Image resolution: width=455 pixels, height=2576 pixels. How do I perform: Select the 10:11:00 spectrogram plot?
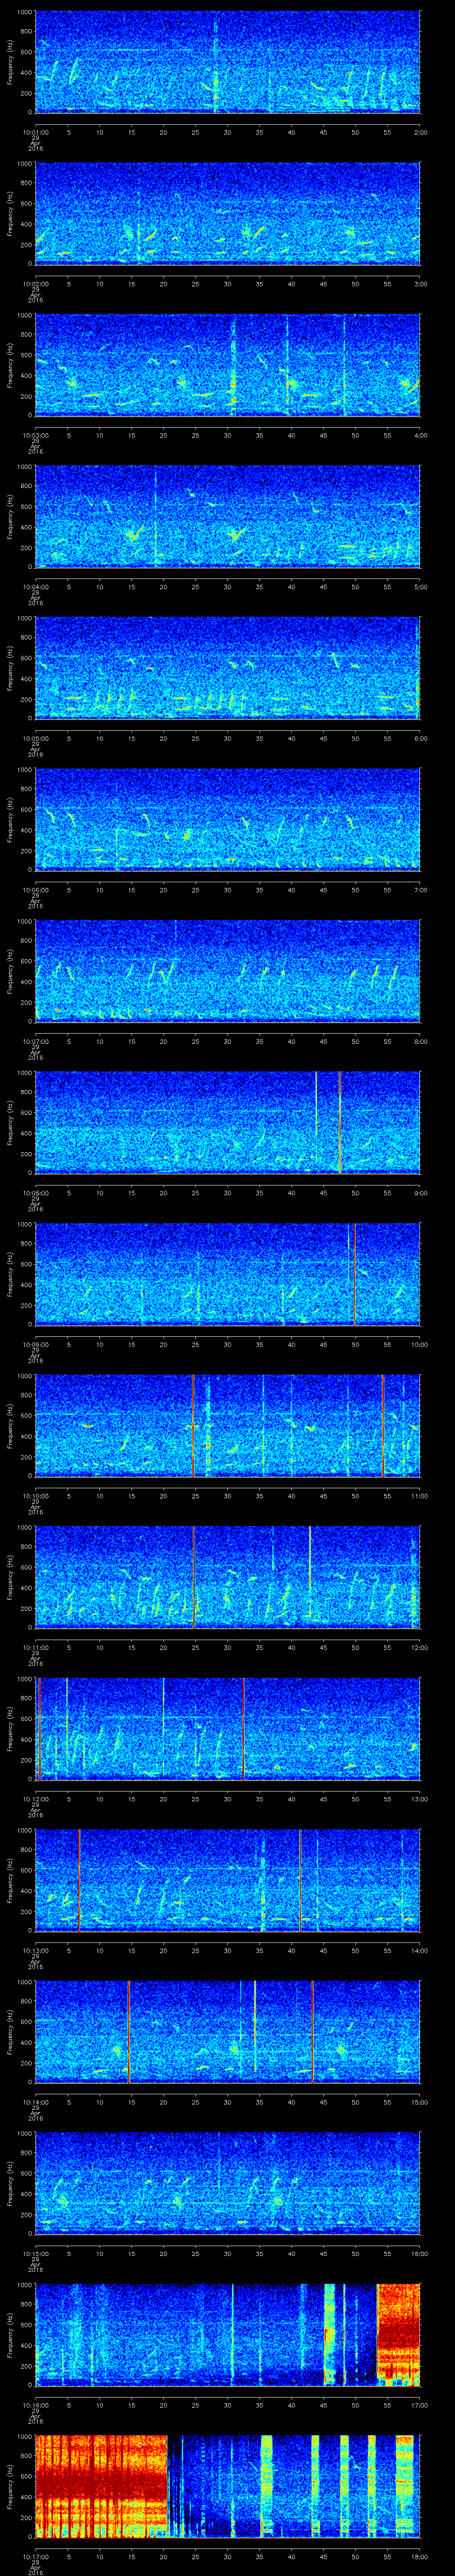tap(227, 1576)
